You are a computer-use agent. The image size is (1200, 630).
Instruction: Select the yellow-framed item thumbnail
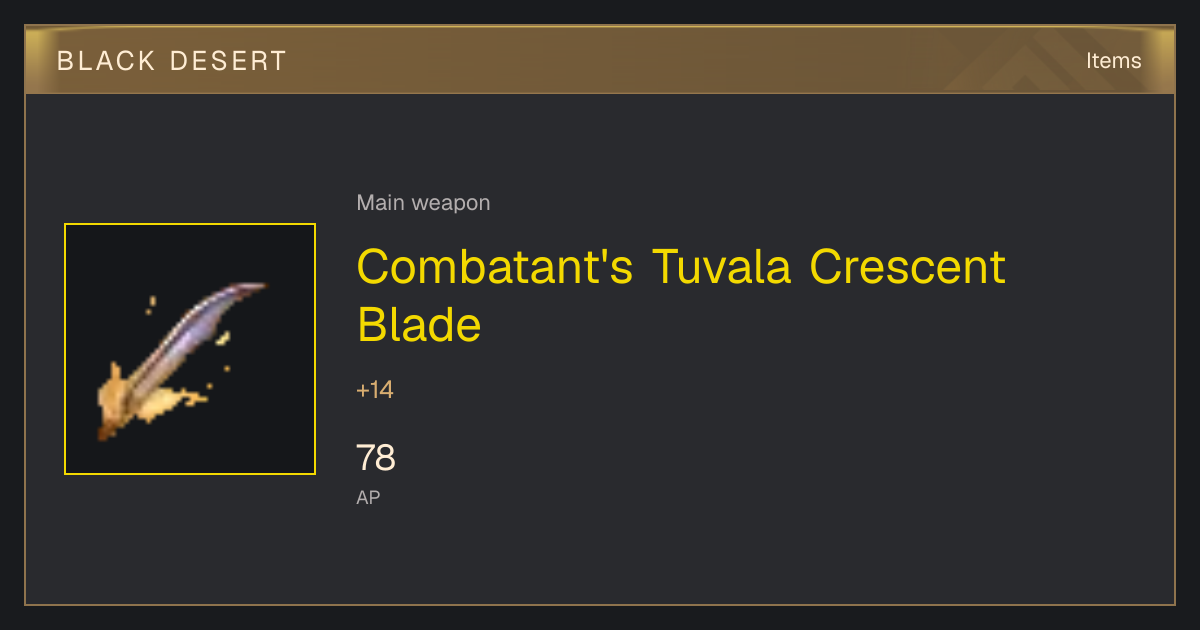[x=190, y=349]
